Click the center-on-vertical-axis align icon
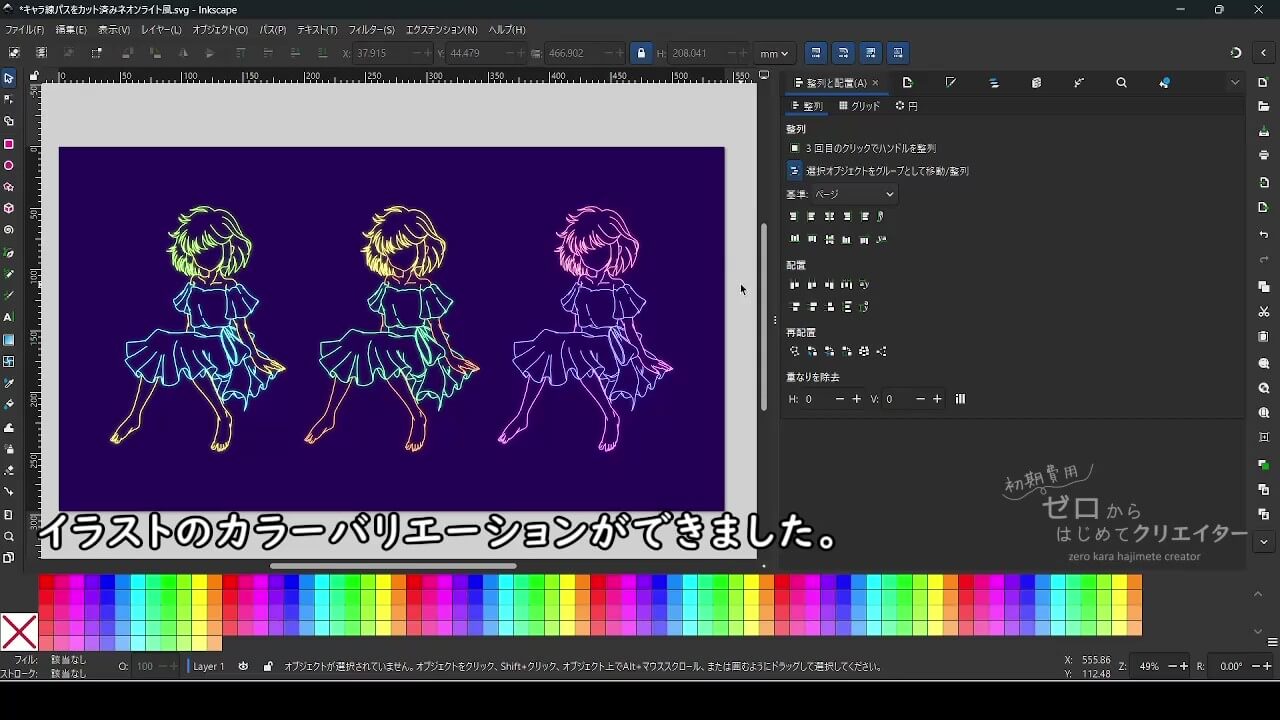The width and height of the screenshot is (1280, 720). [x=829, y=216]
